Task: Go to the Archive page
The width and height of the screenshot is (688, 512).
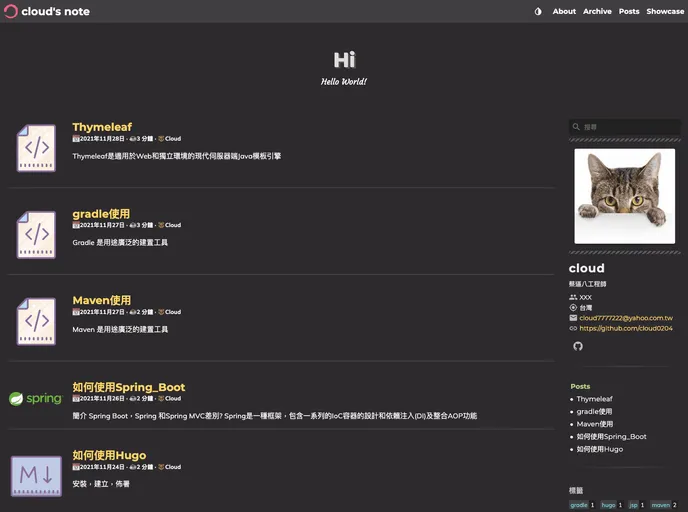Action: point(597,12)
